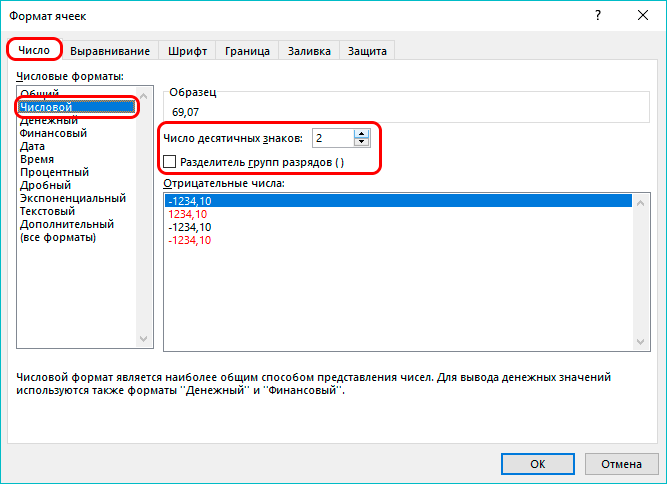Select Числовой format in list
The height and width of the screenshot is (484, 667).
coord(77,107)
